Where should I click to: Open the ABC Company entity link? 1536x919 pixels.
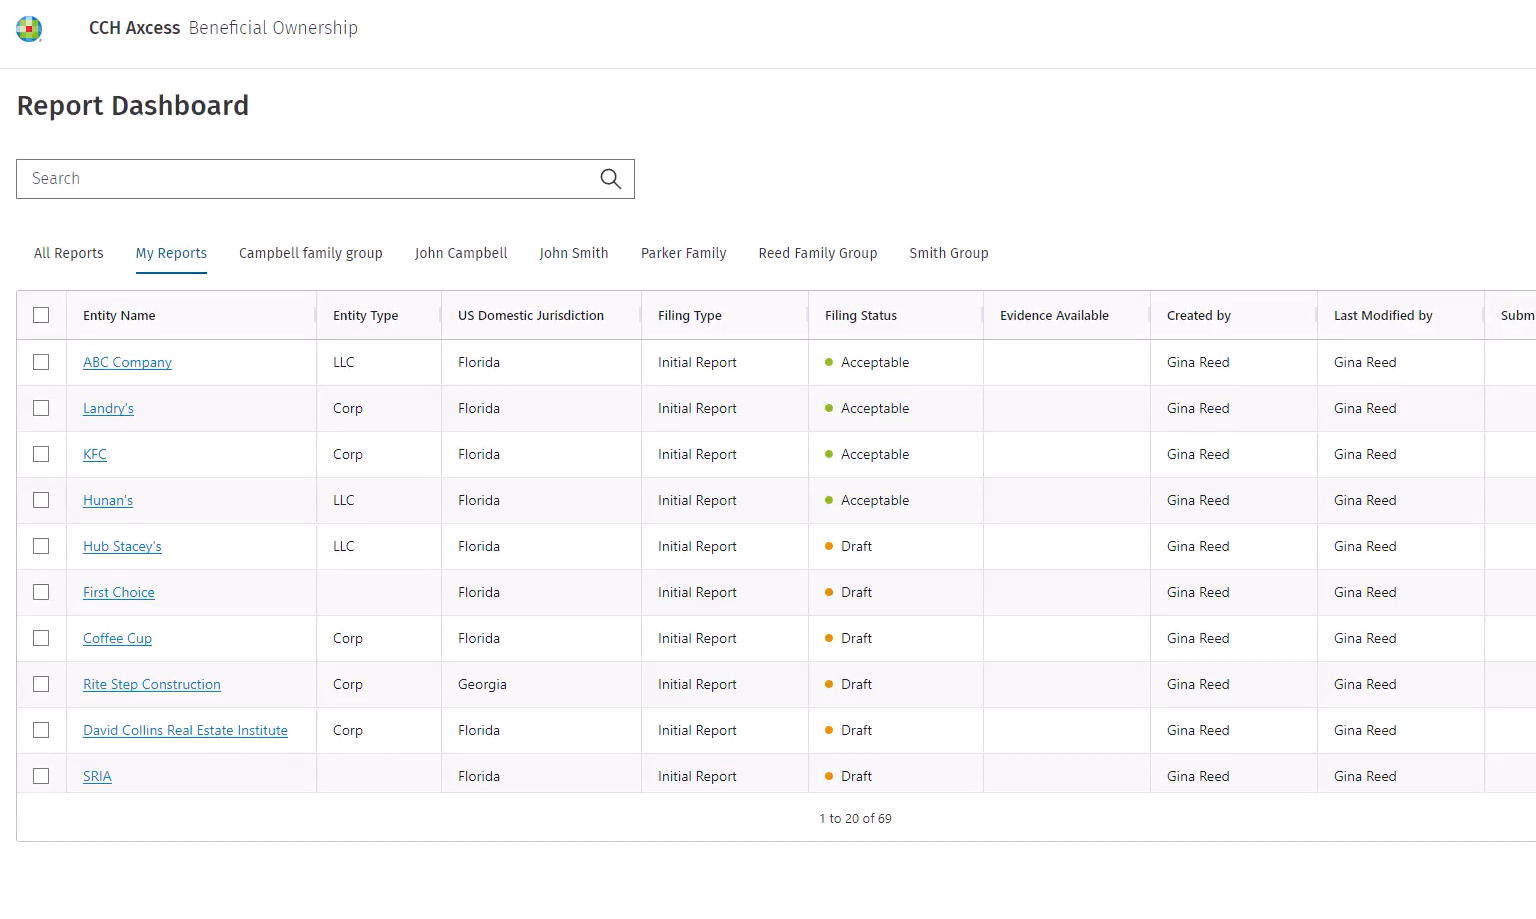(127, 362)
